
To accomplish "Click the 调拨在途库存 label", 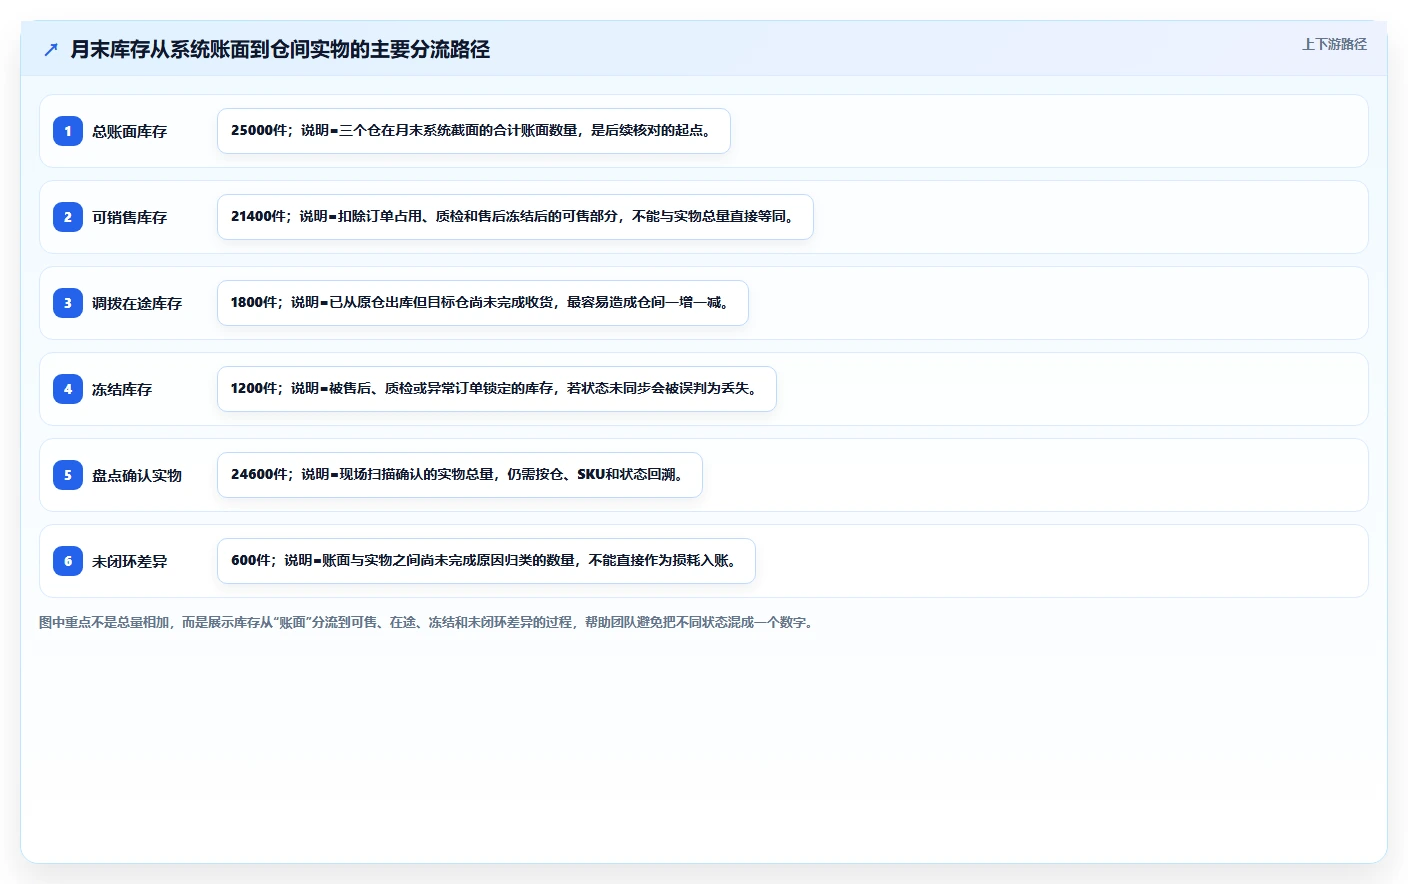I will (x=137, y=303).
